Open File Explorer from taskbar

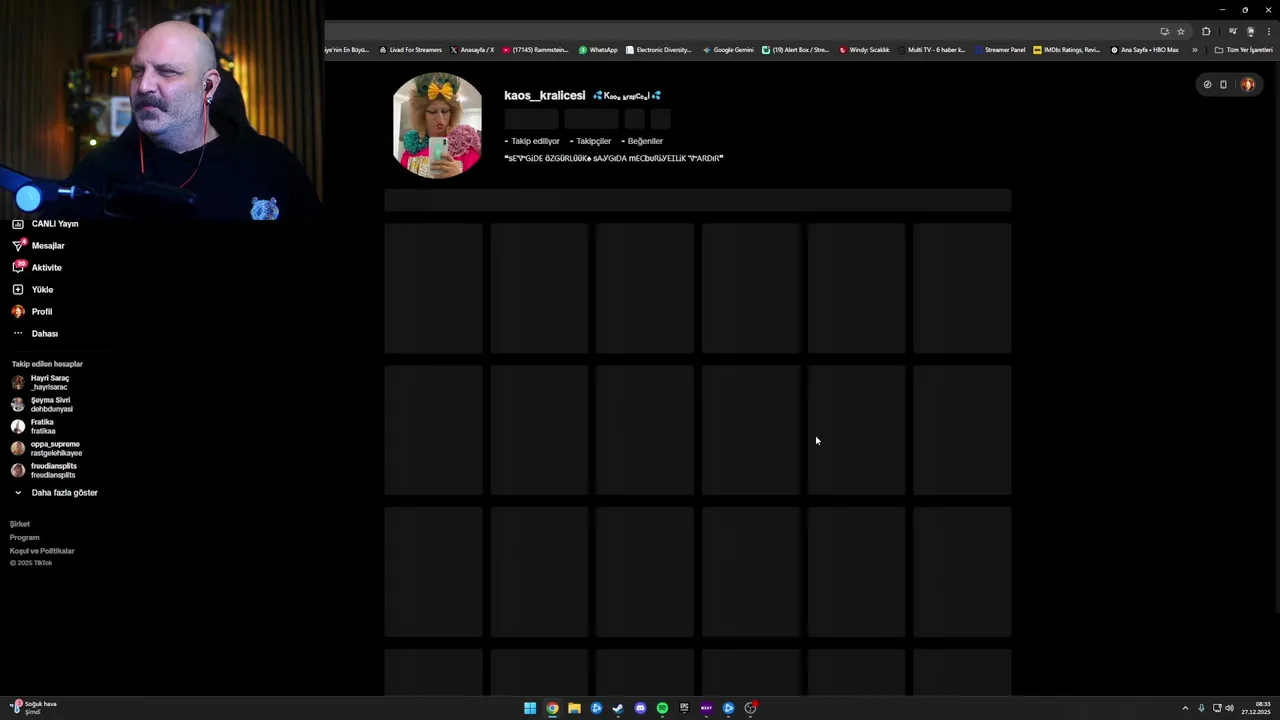(574, 708)
